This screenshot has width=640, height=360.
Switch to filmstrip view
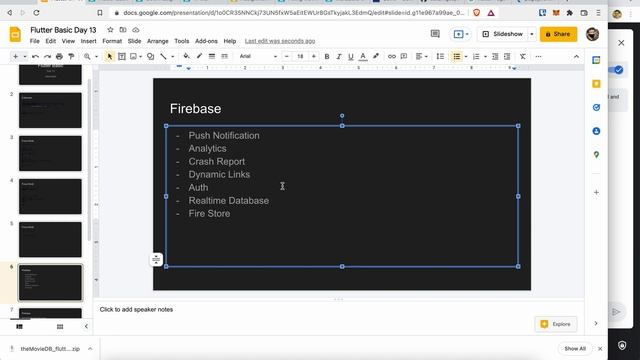19,327
